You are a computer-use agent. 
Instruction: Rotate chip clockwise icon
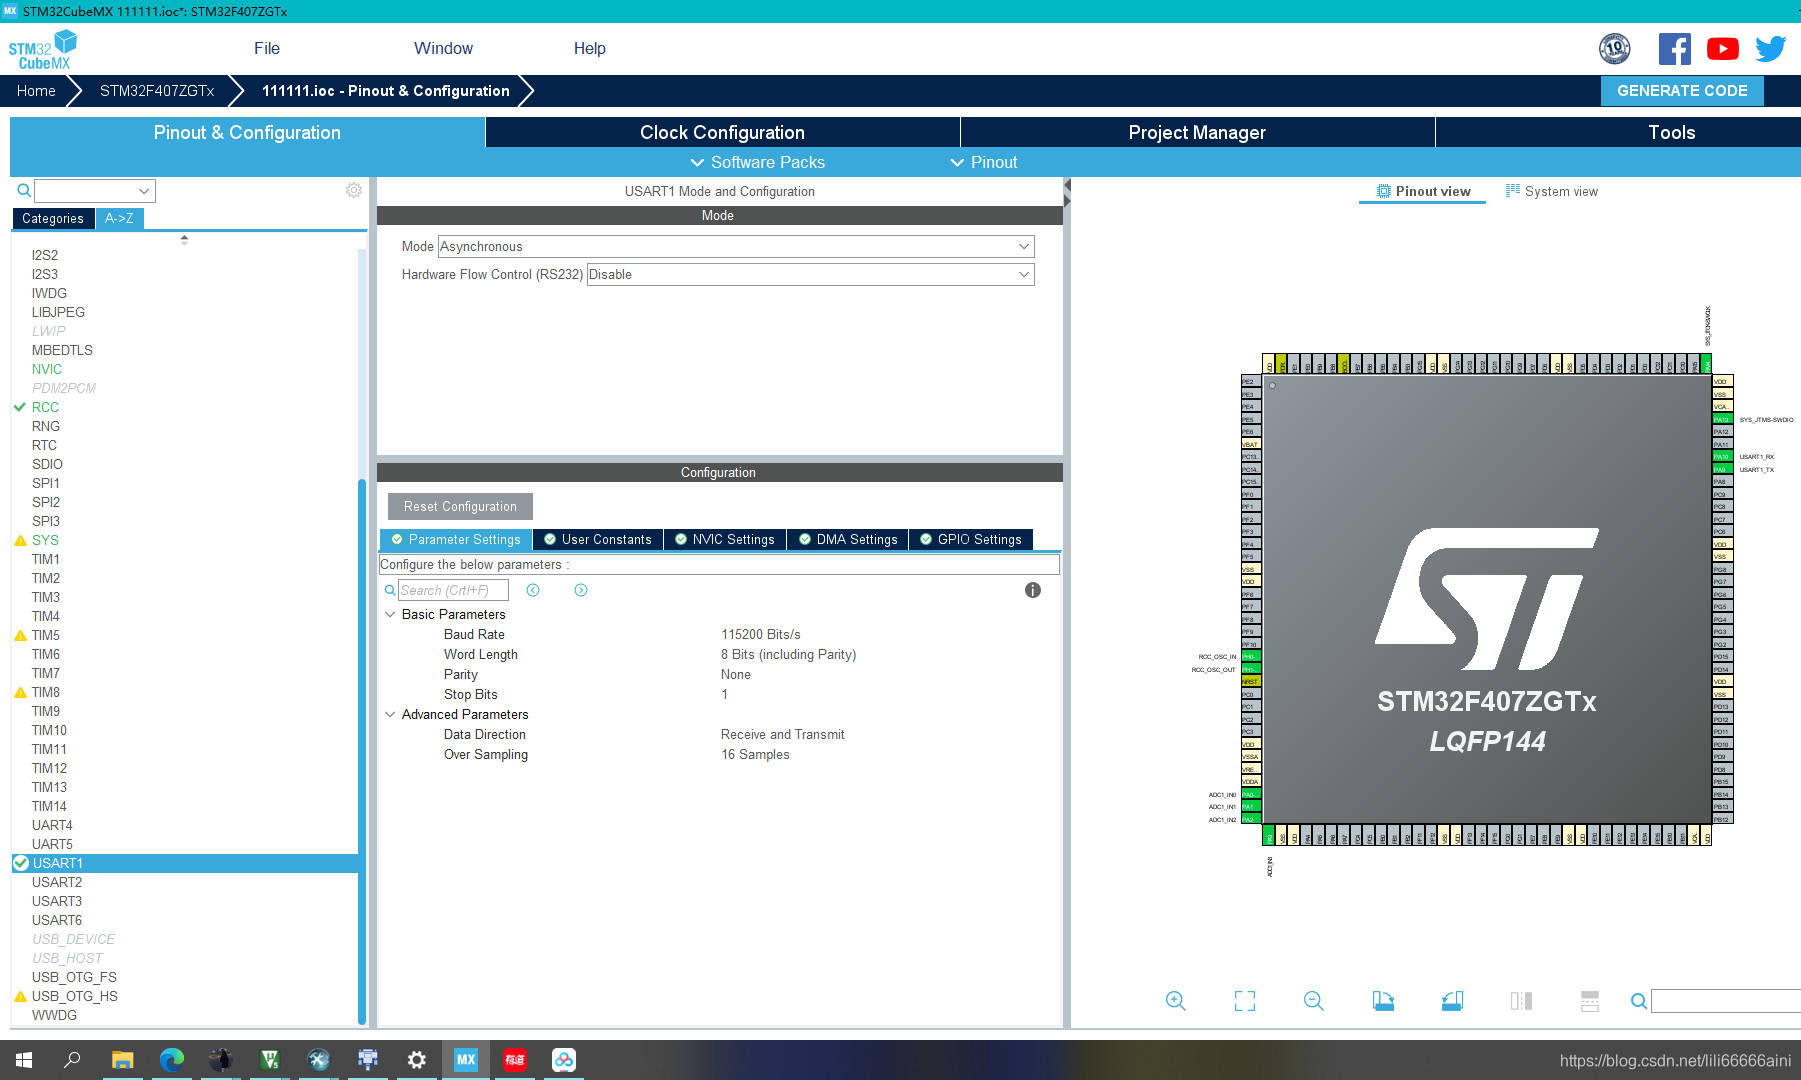tap(1383, 1001)
